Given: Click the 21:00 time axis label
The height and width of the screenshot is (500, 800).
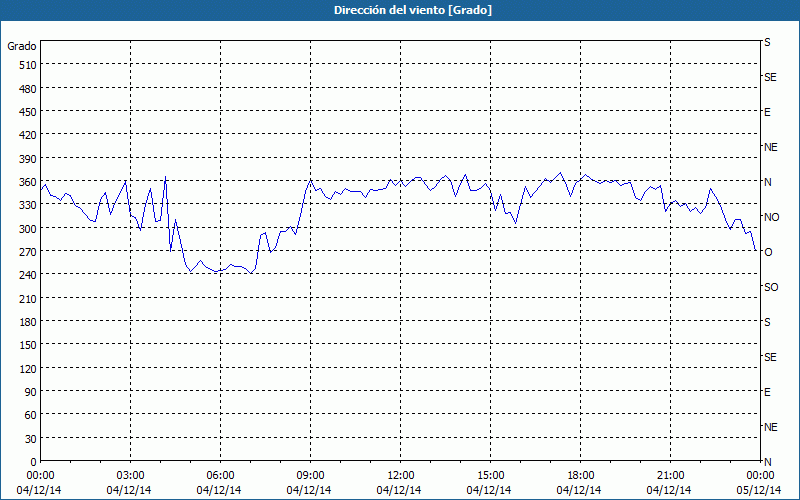Looking at the screenshot, I should point(670,476).
